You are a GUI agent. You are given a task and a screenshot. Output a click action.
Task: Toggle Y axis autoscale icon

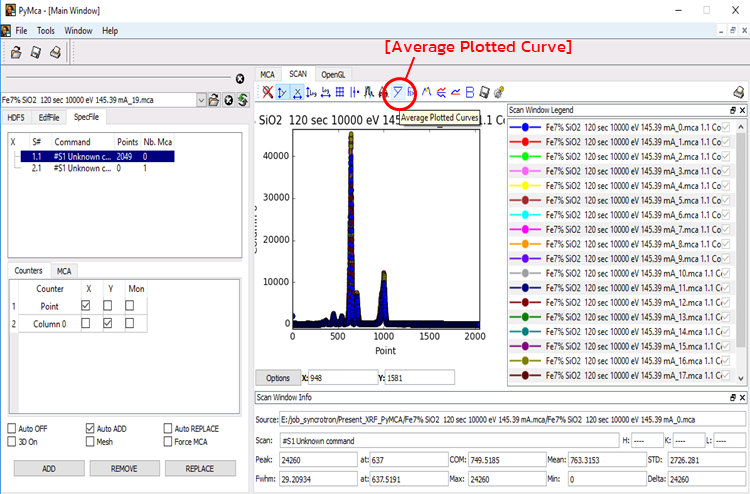(x=282, y=92)
